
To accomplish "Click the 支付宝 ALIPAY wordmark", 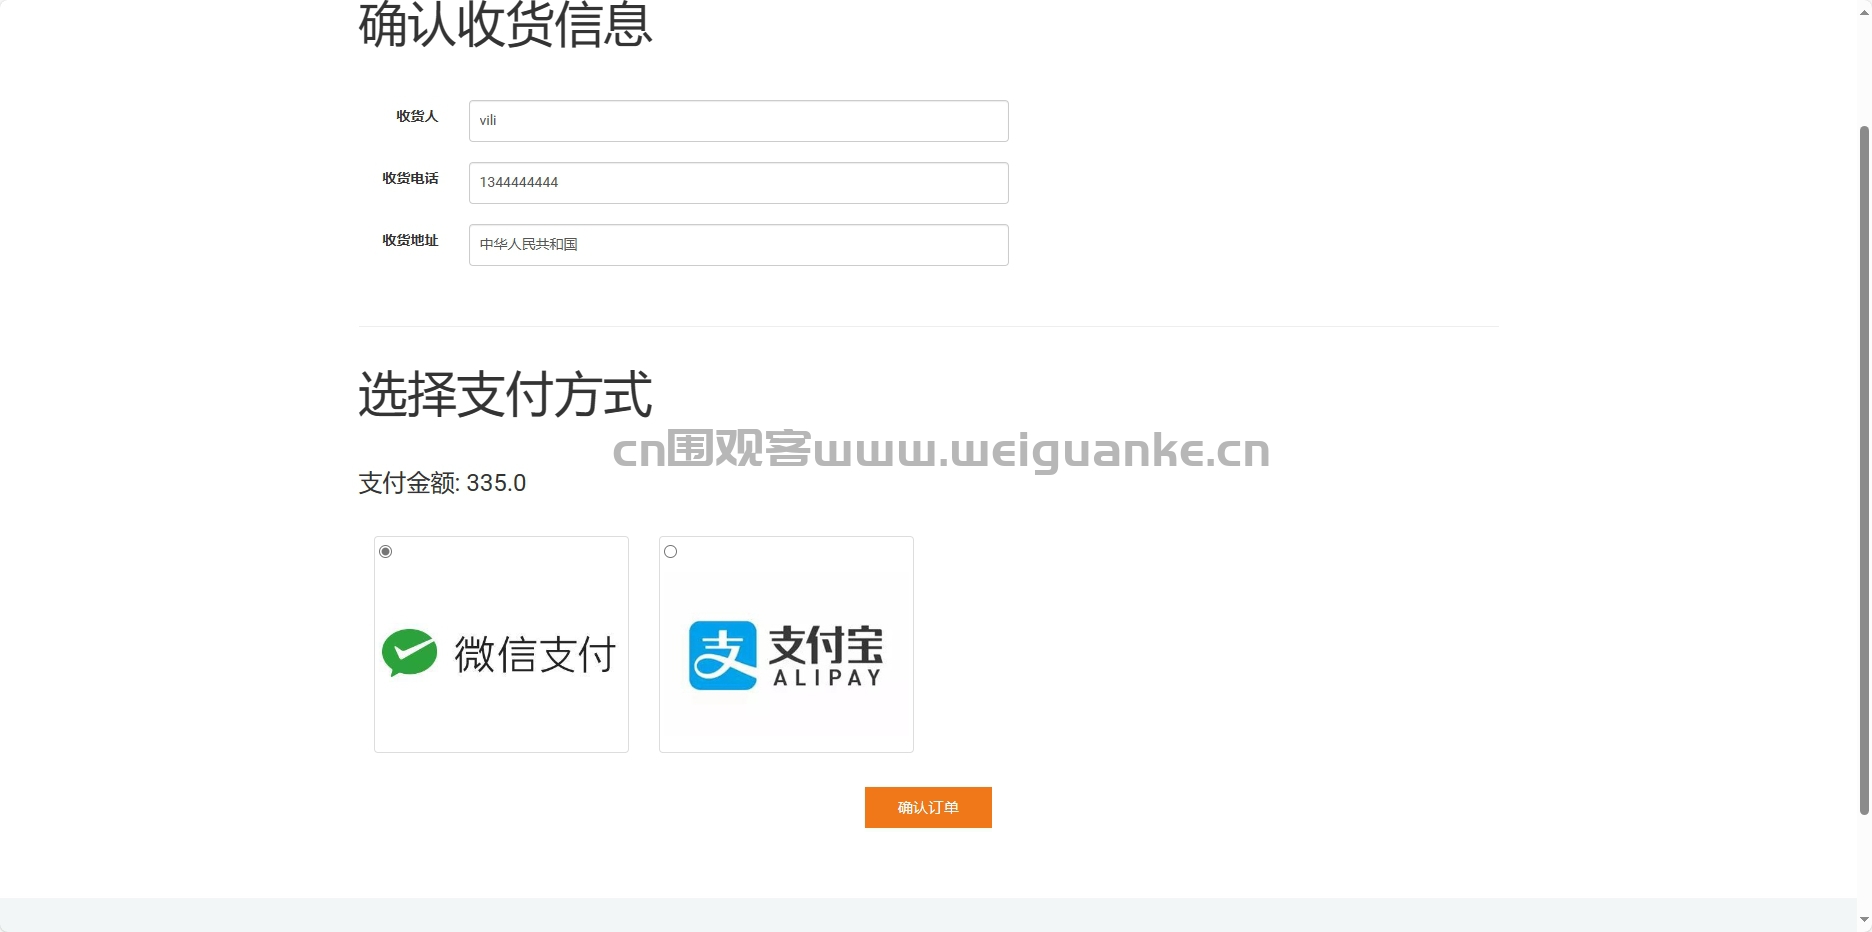I will click(827, 656).
